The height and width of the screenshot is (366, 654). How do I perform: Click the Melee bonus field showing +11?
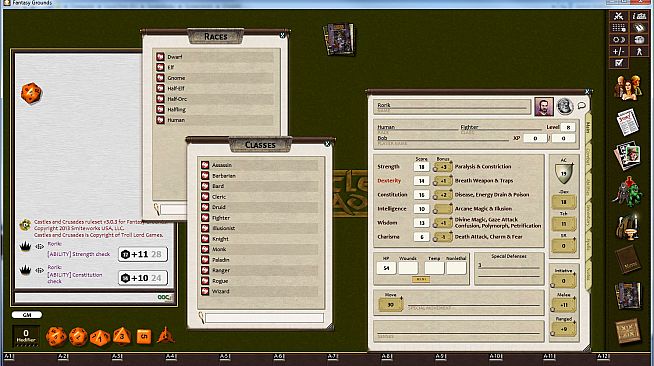coord(563,305)
